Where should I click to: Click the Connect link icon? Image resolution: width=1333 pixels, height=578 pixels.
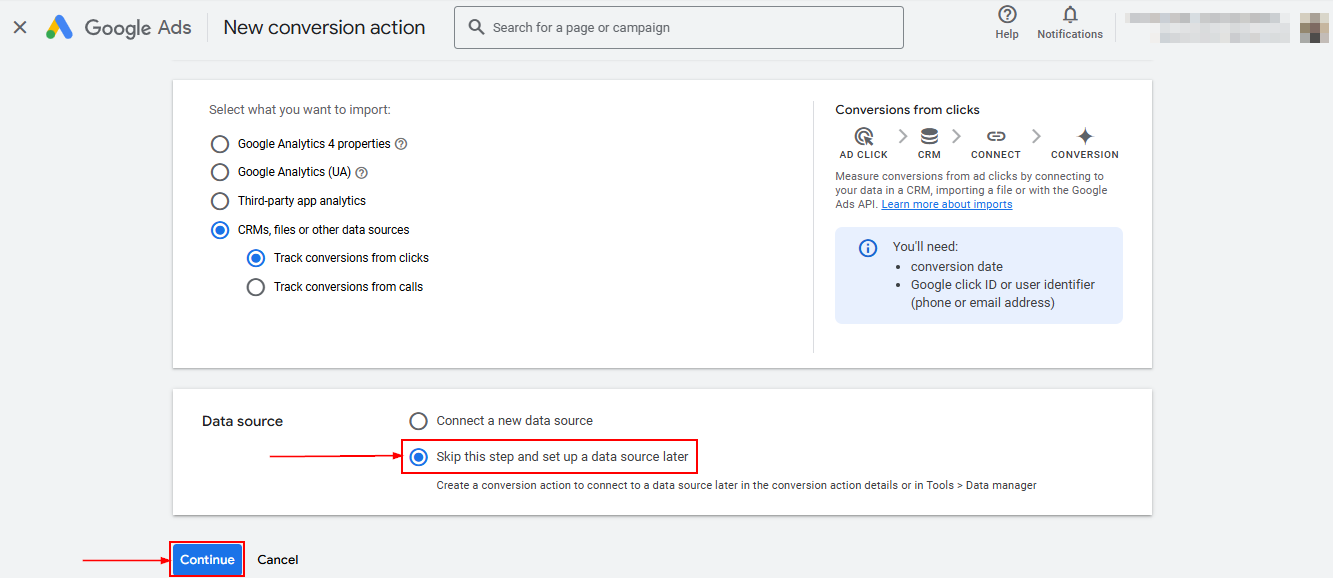995,136
